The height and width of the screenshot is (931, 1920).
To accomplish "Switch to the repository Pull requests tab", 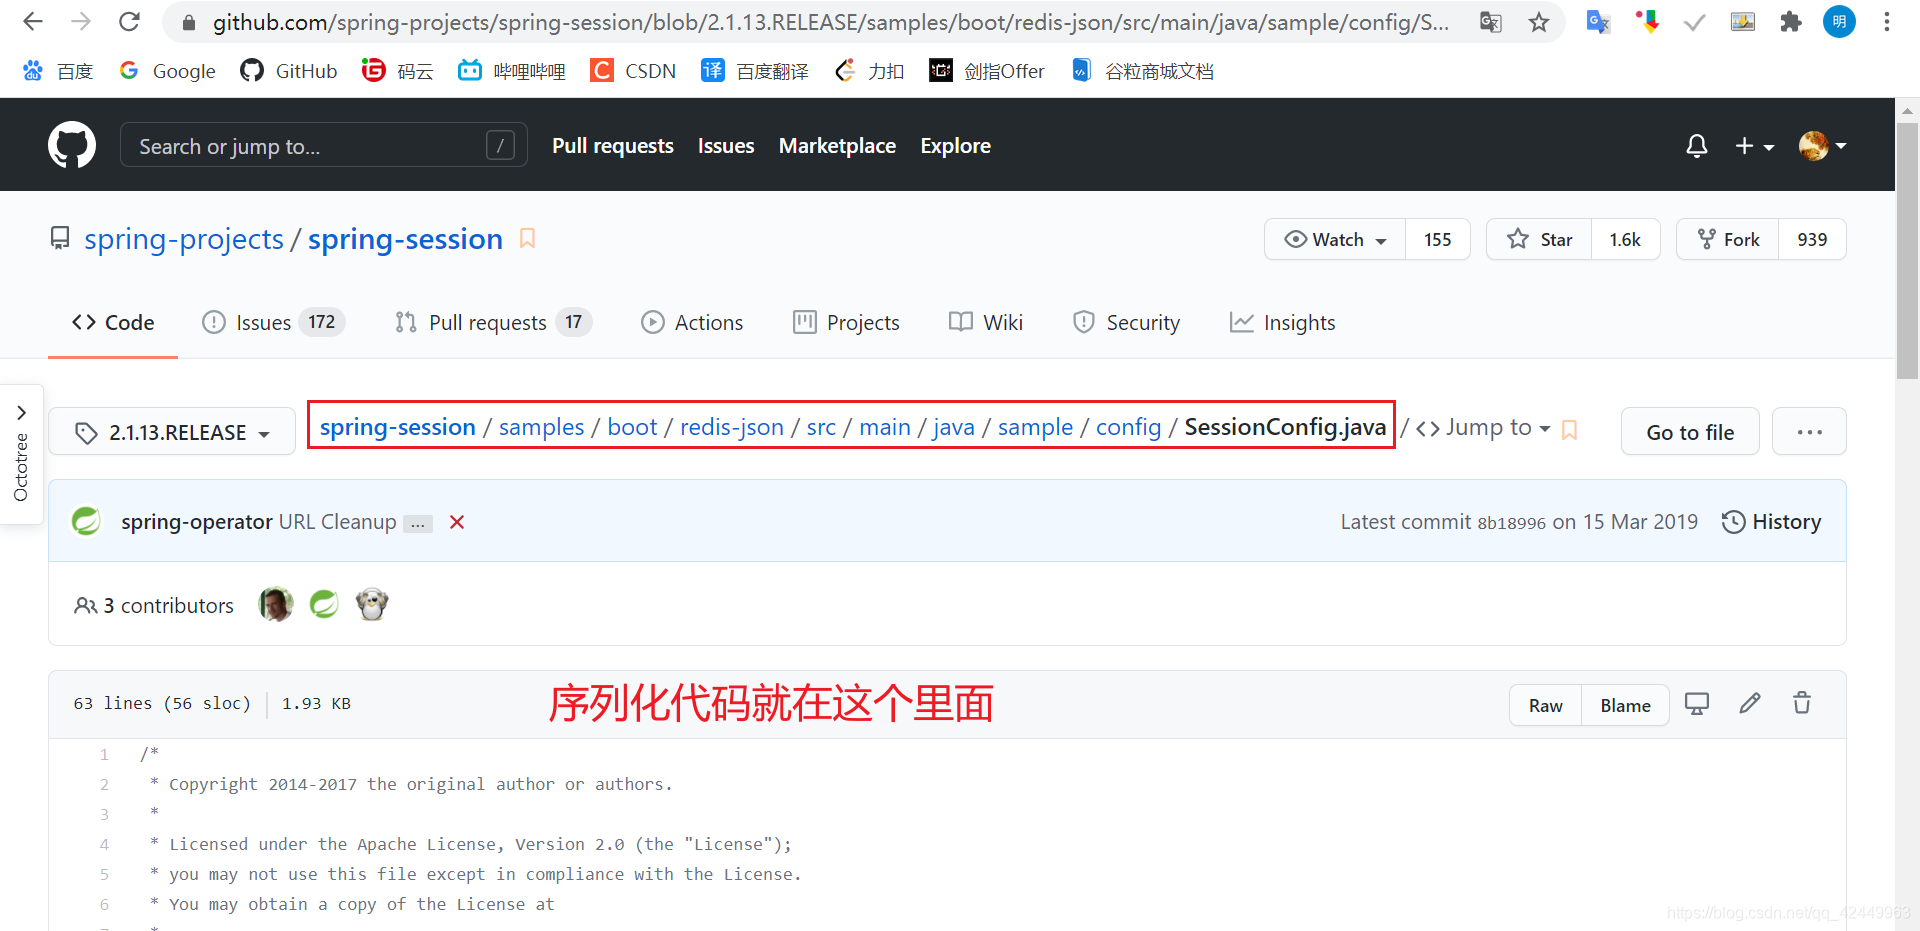I will coord(493,322).
